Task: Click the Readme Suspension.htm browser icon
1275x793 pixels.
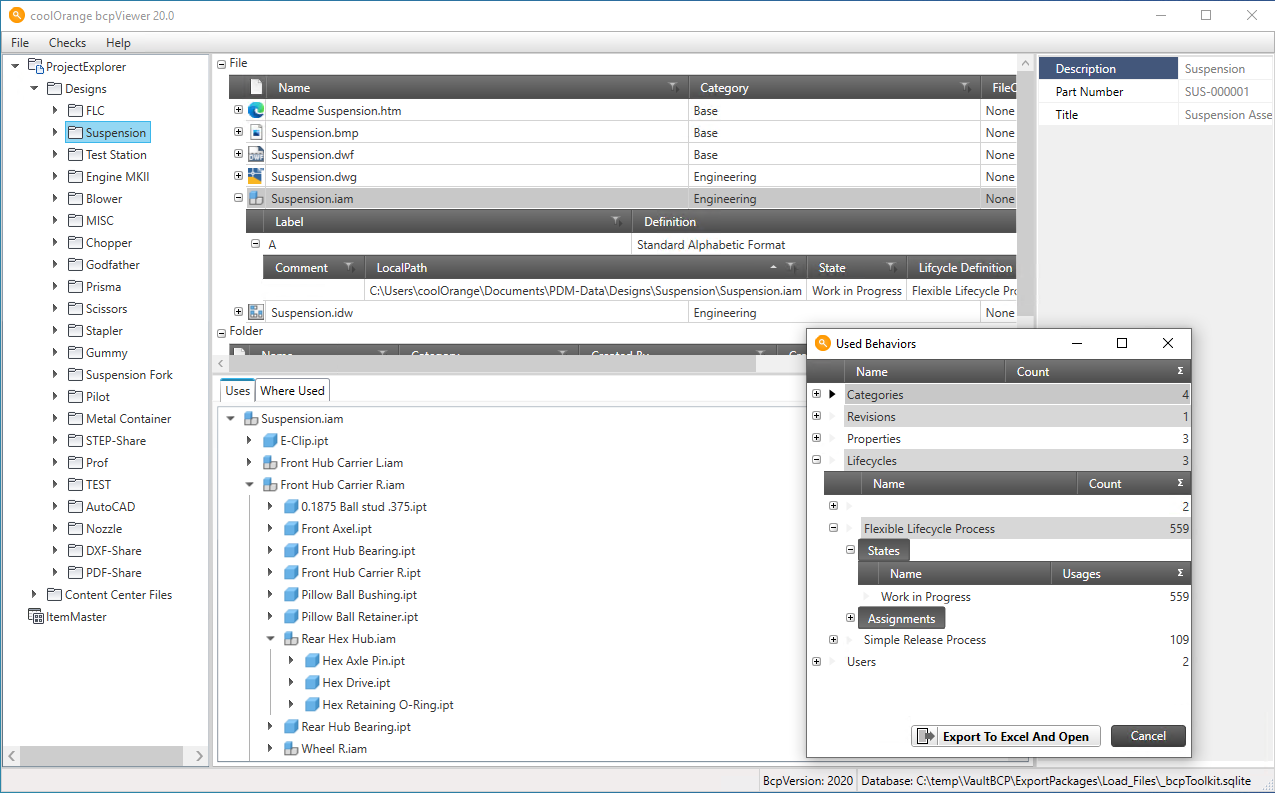Action: (255, 111)
